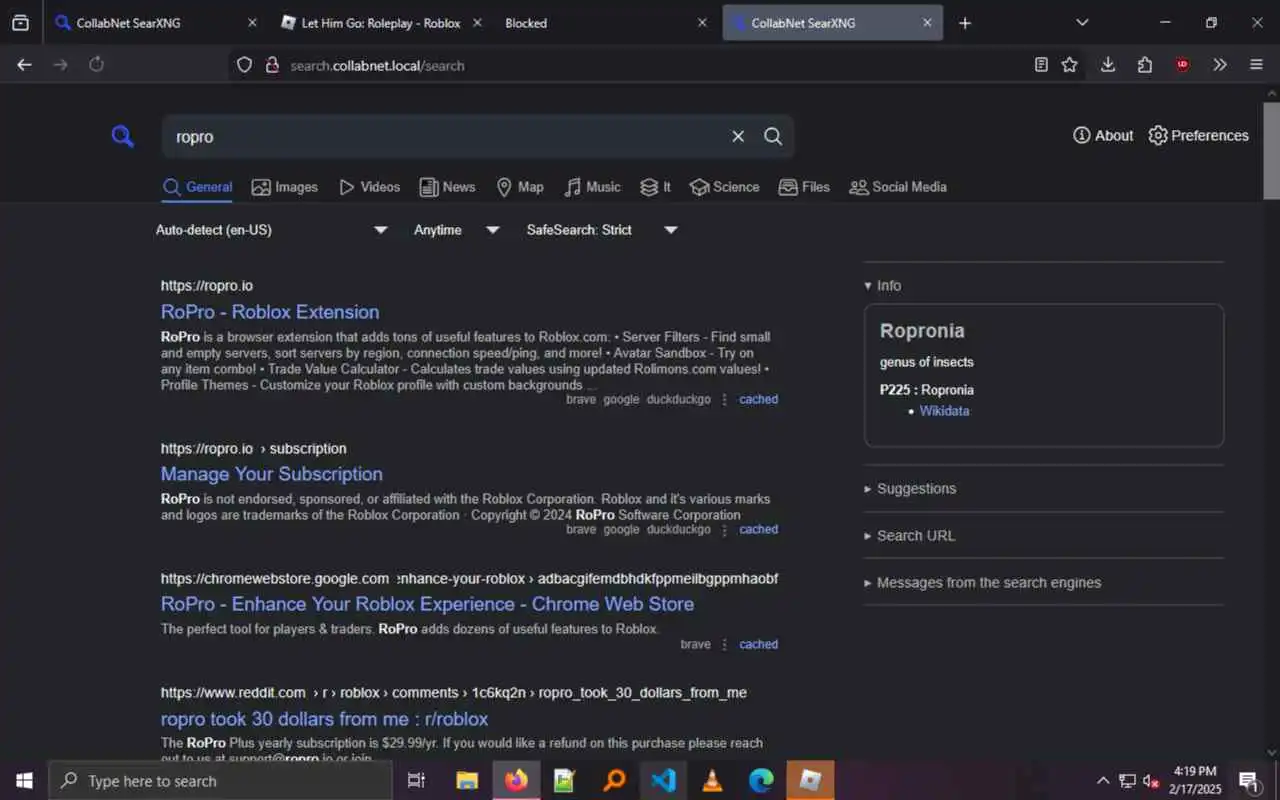Open RoPro Chrome Web Store result link

pyautogui.click(x=427, y=604)
